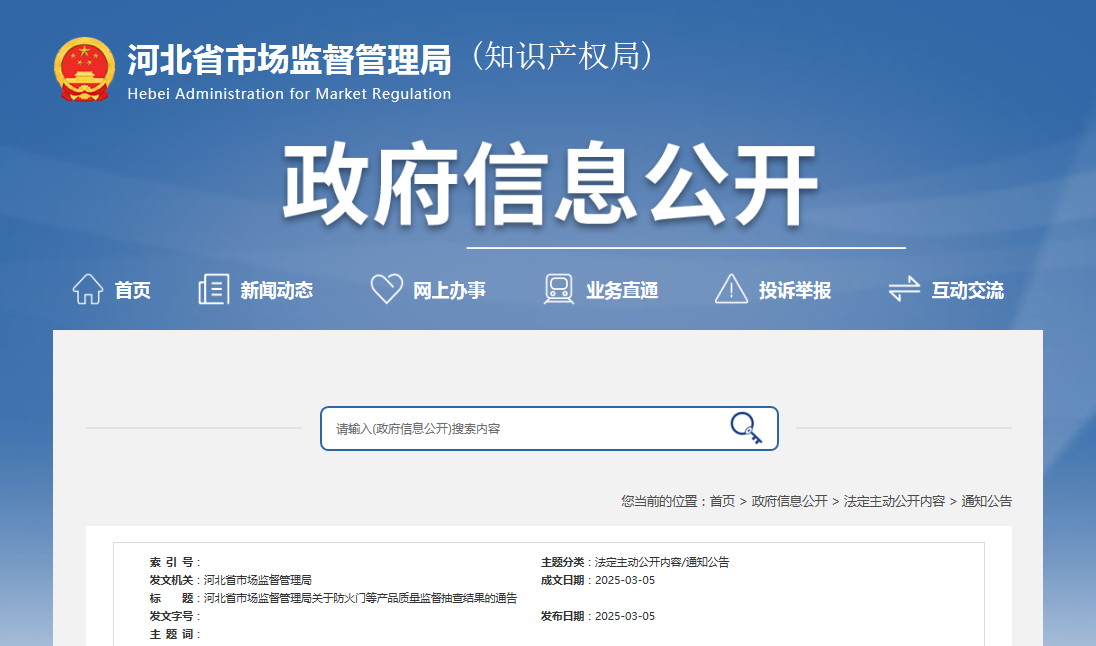
Task: Click the 成文日期 value 2025-03-05
Action: click(625, 580)
